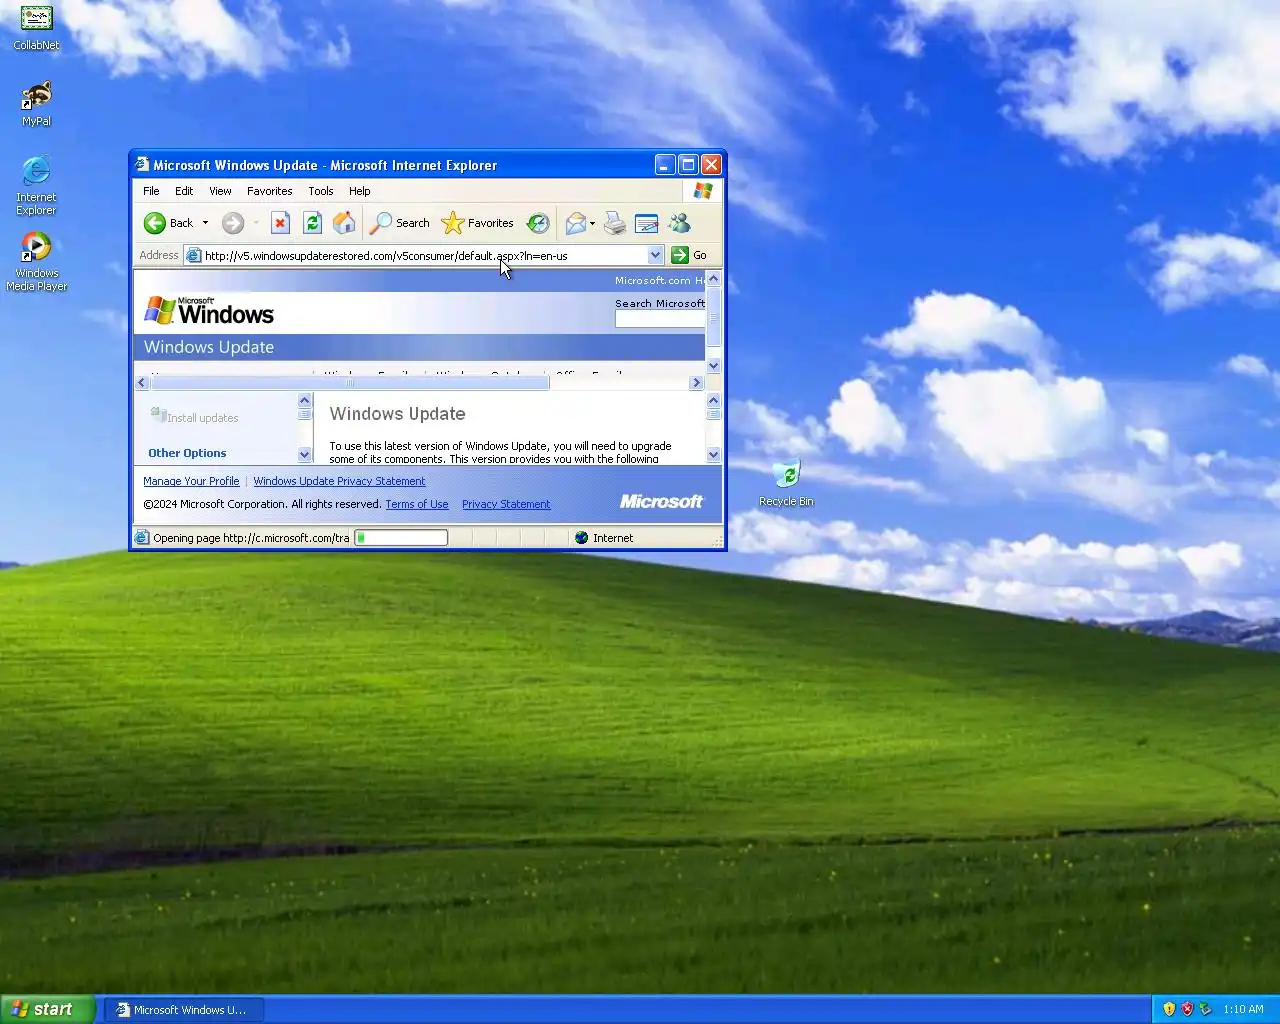Viewport: 1280px width, 1024px height.
Task: Click the grey Forward arrow button
Action: pyautogui.click(x=233, y=223)
